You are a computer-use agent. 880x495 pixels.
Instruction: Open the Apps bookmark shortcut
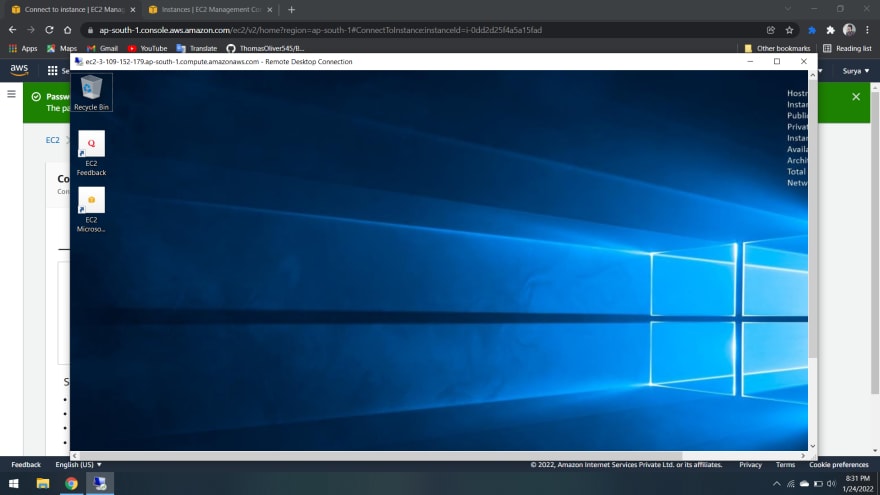coord(23,48)
